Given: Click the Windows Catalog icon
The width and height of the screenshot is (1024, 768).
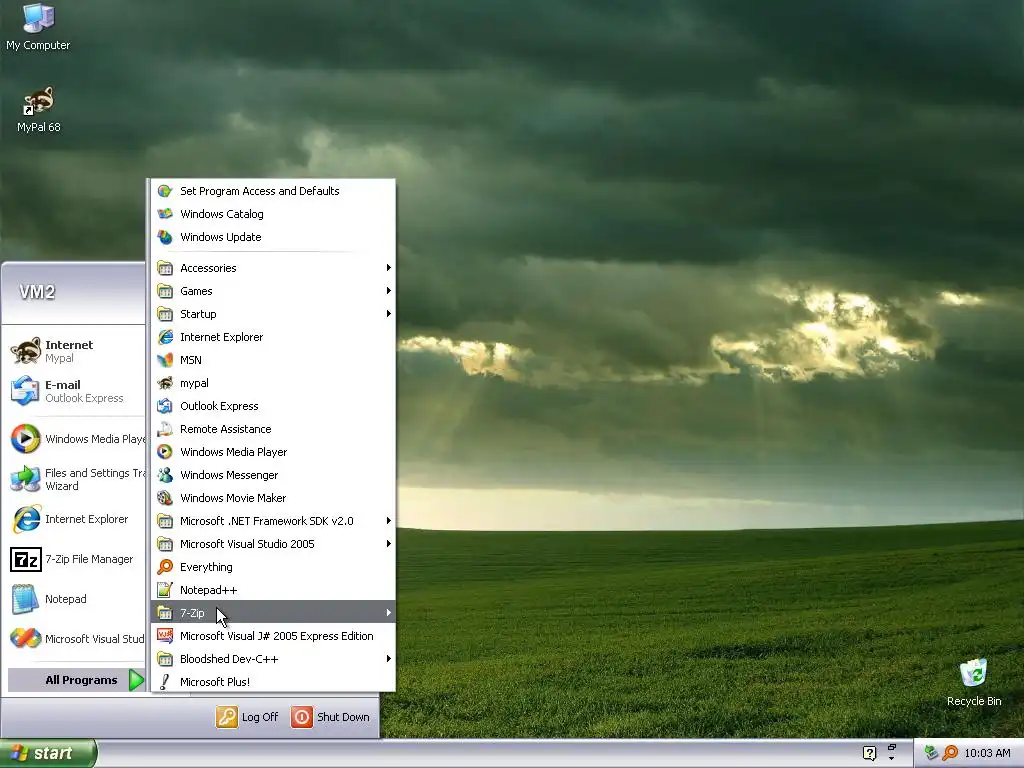Looking at the screenshot, I should [165, 214].
